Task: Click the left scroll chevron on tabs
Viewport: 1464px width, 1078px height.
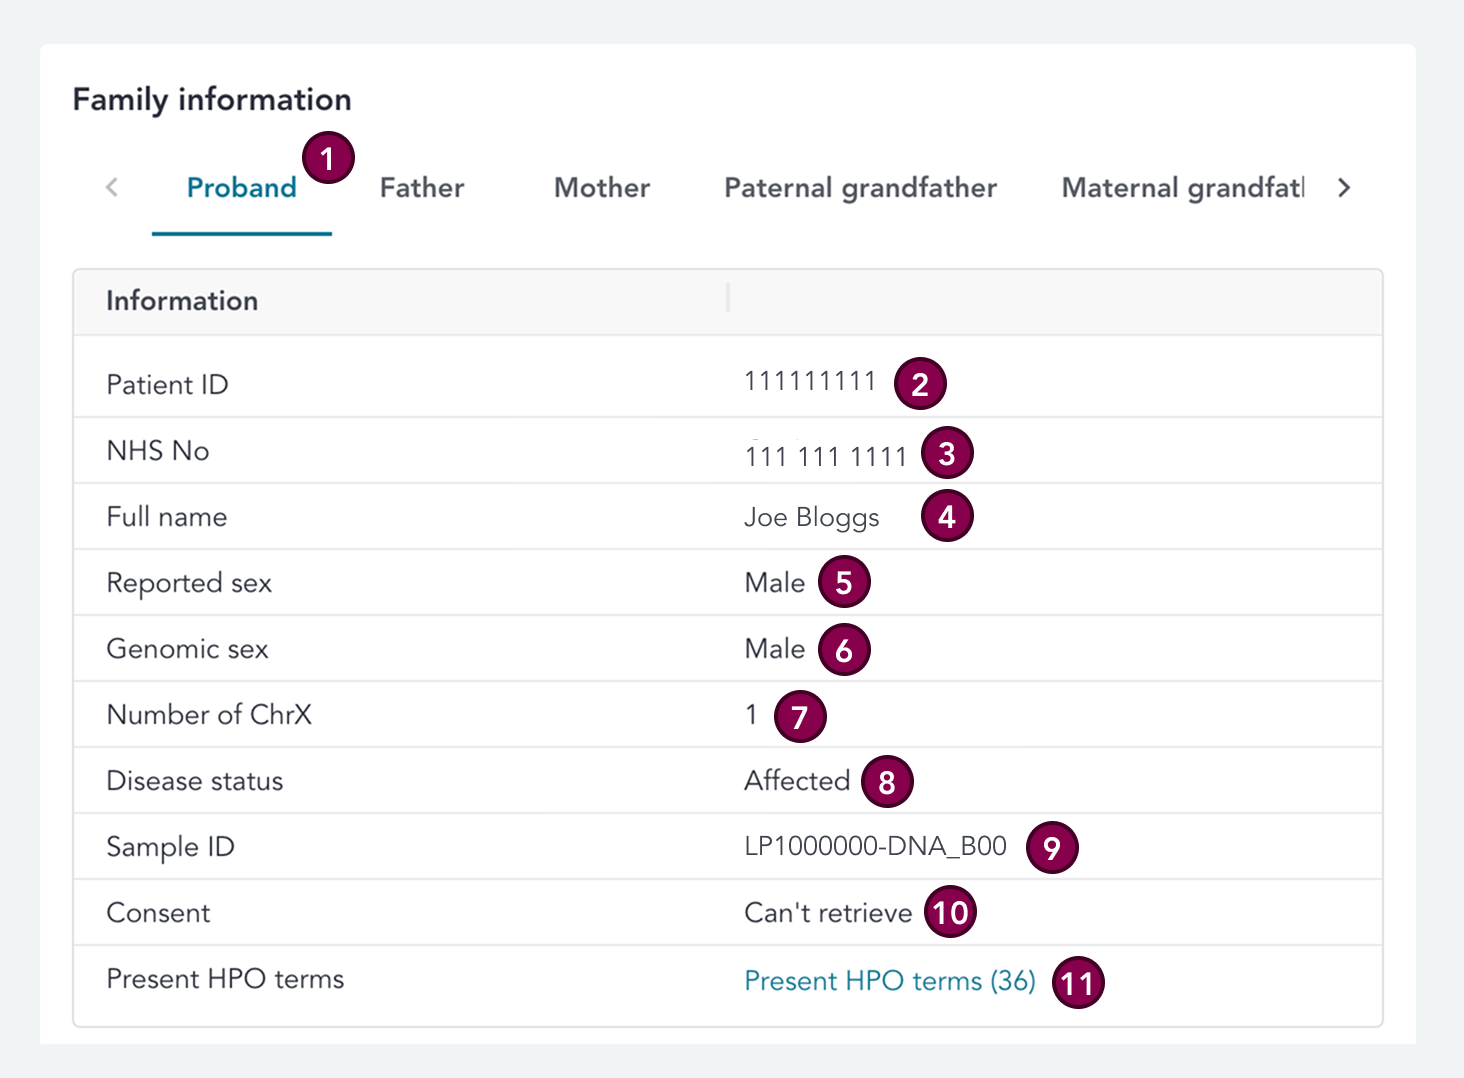Action: tap(111, 187)
